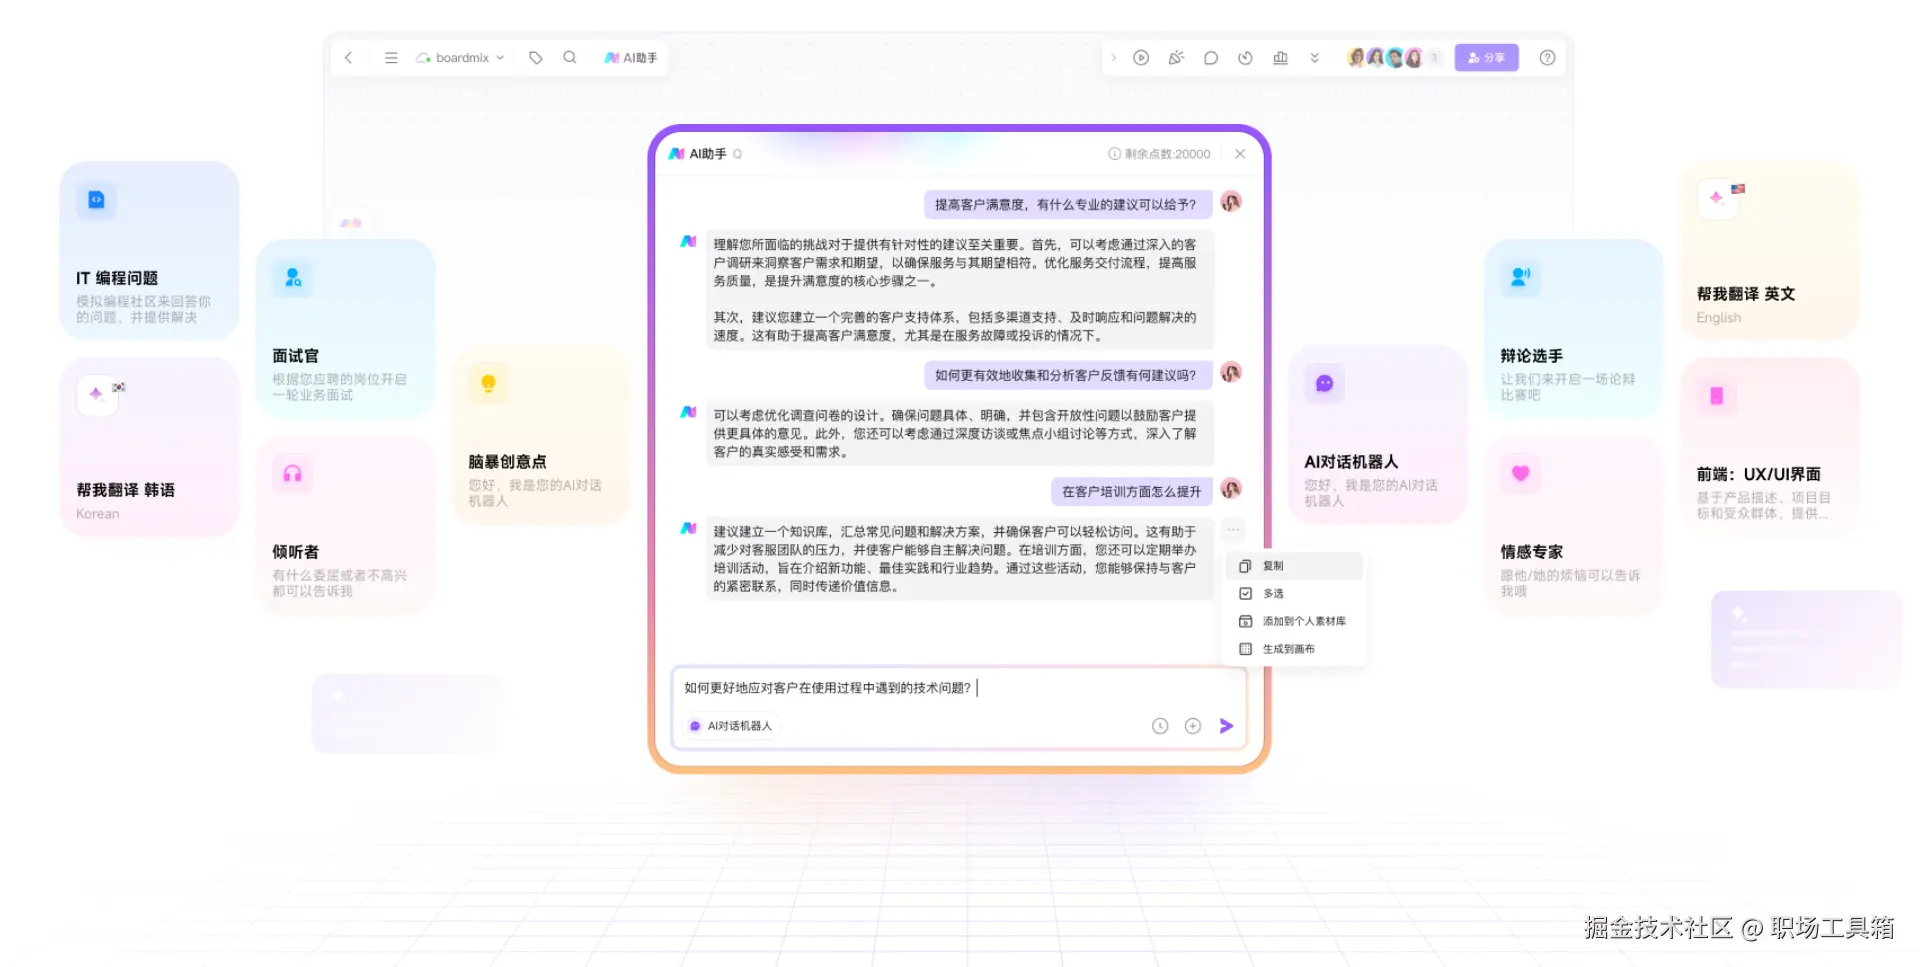Open the boardmix title dropdown arrow

pyautogui.click(x=500, y=58)
